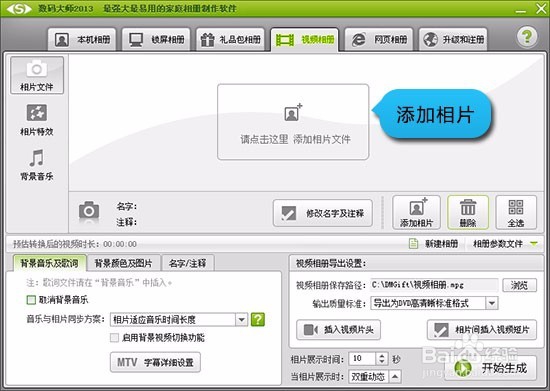Select the 视频相册 tab
Image resolution: width=550 pixels, height=391 pixels.
point(304,40)
